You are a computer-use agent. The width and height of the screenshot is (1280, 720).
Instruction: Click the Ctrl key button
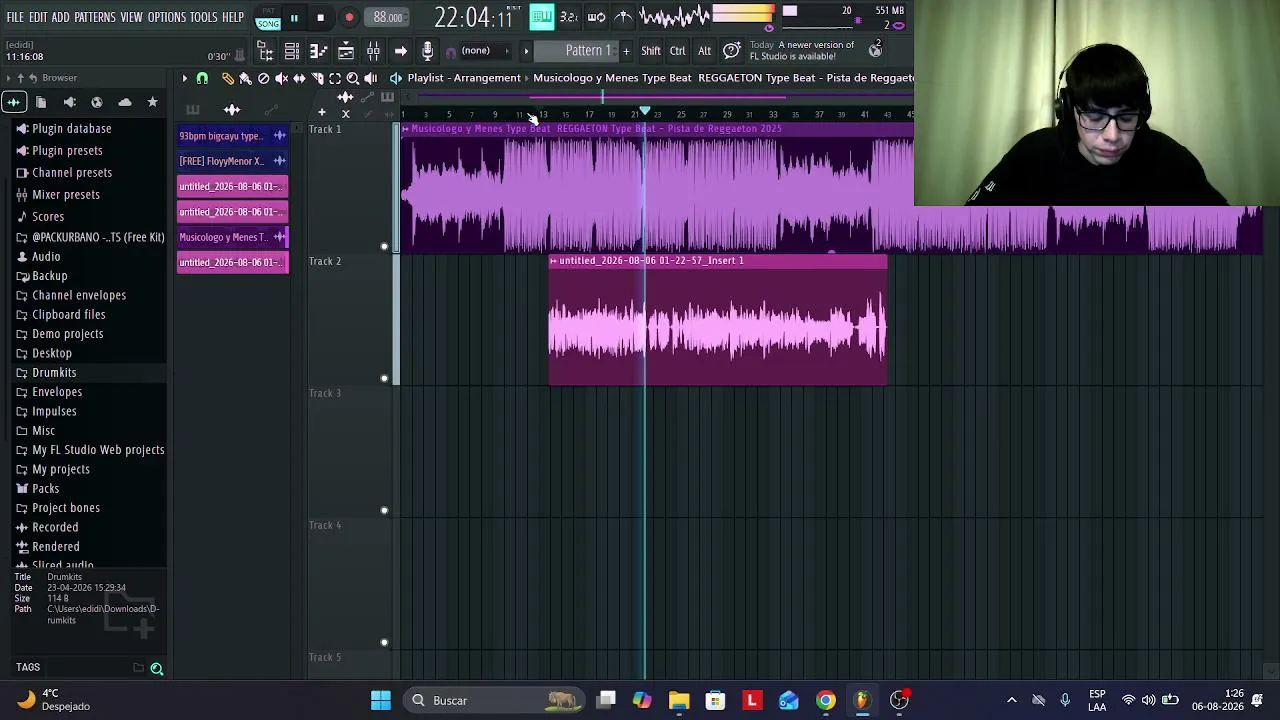(678, 51)
